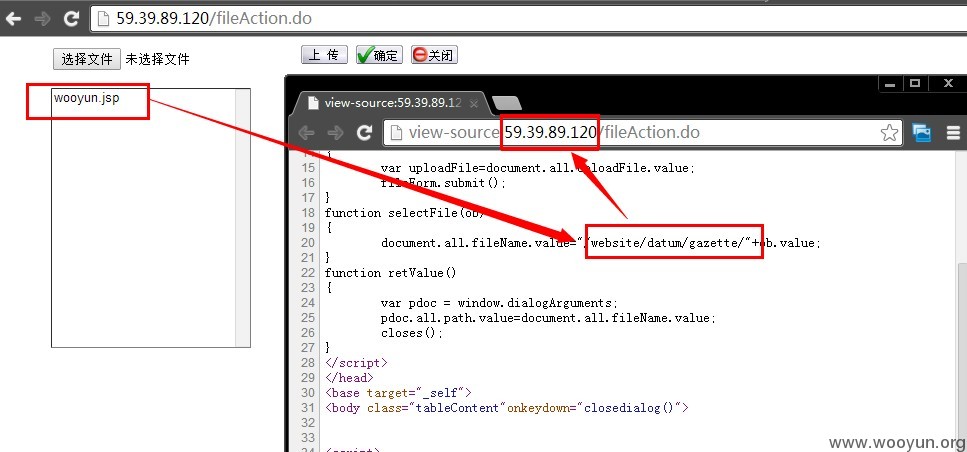The height and width of the screenshot is (452, 967).
Task: Maximize the view-source window
Action: point(915,84)
